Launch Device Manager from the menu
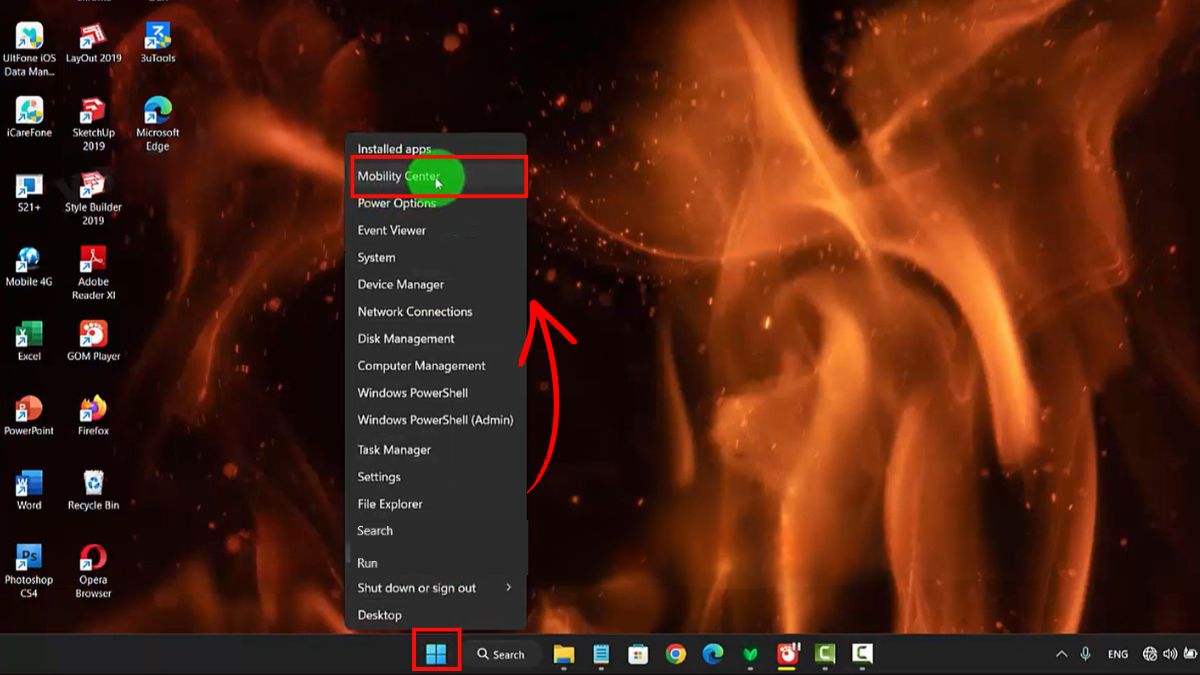Screen dimensions: 1200x675 point(436,284)
